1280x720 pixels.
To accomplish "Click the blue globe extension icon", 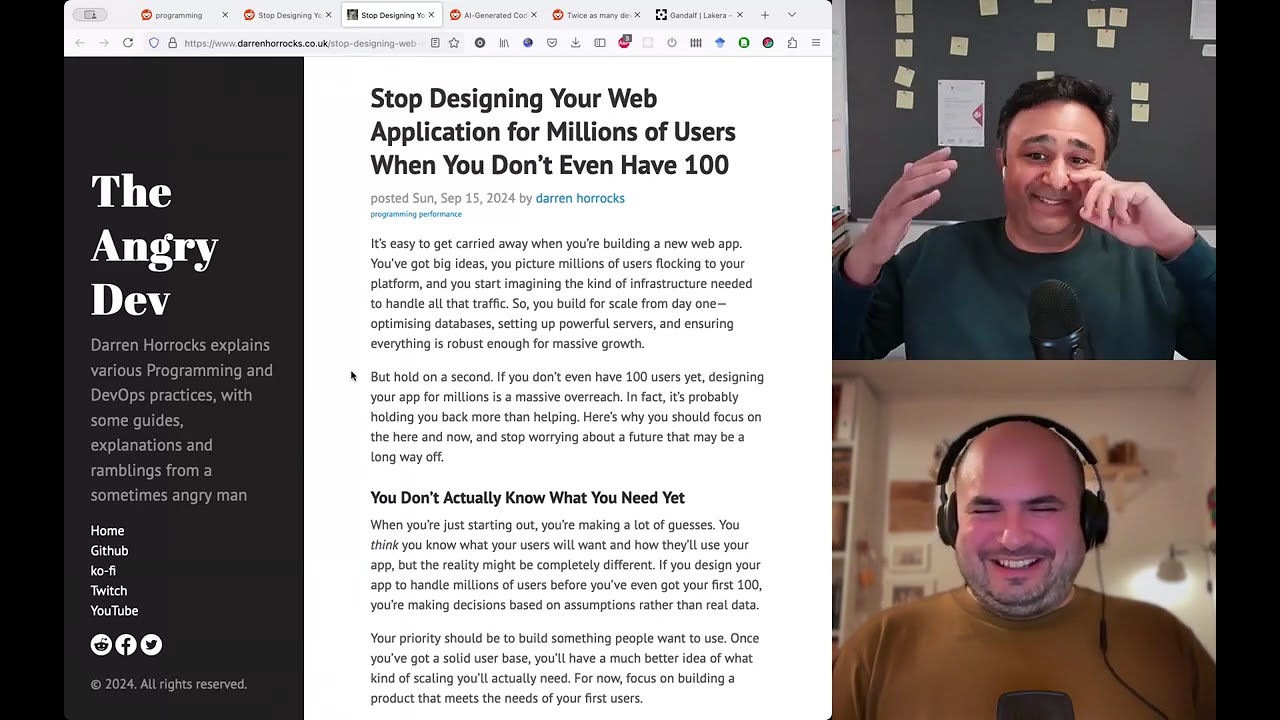I will tap(528, 43).
